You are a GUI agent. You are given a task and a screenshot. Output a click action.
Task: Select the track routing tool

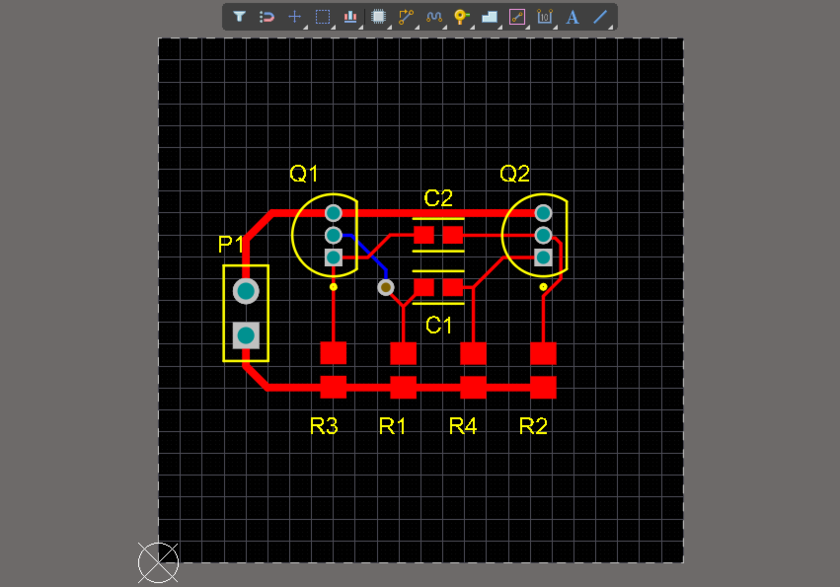[406, 16]
